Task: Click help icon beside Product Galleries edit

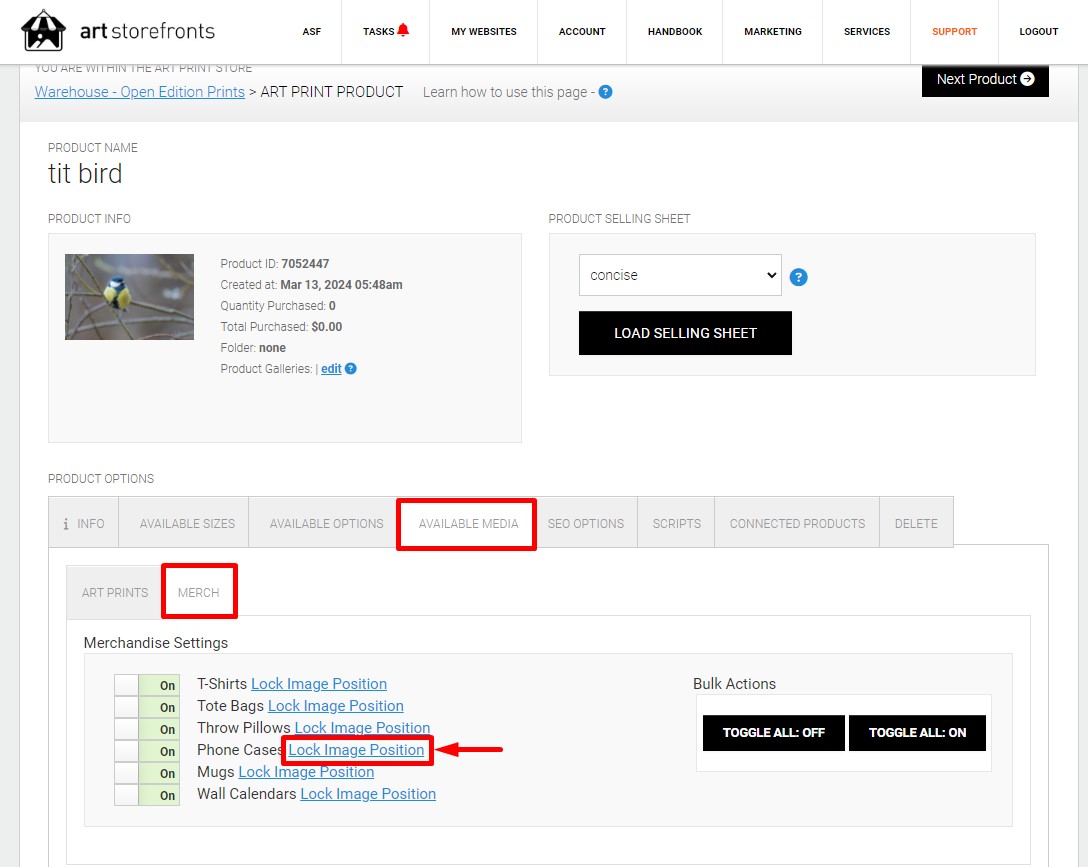Action: (350, 368)
